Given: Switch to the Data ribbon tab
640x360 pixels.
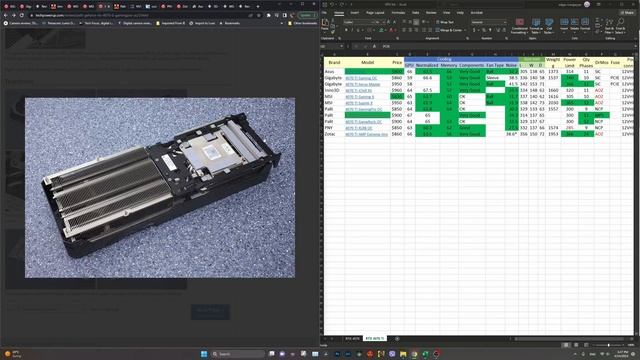Looking at the screenshot, I should (x=416, y=13).
